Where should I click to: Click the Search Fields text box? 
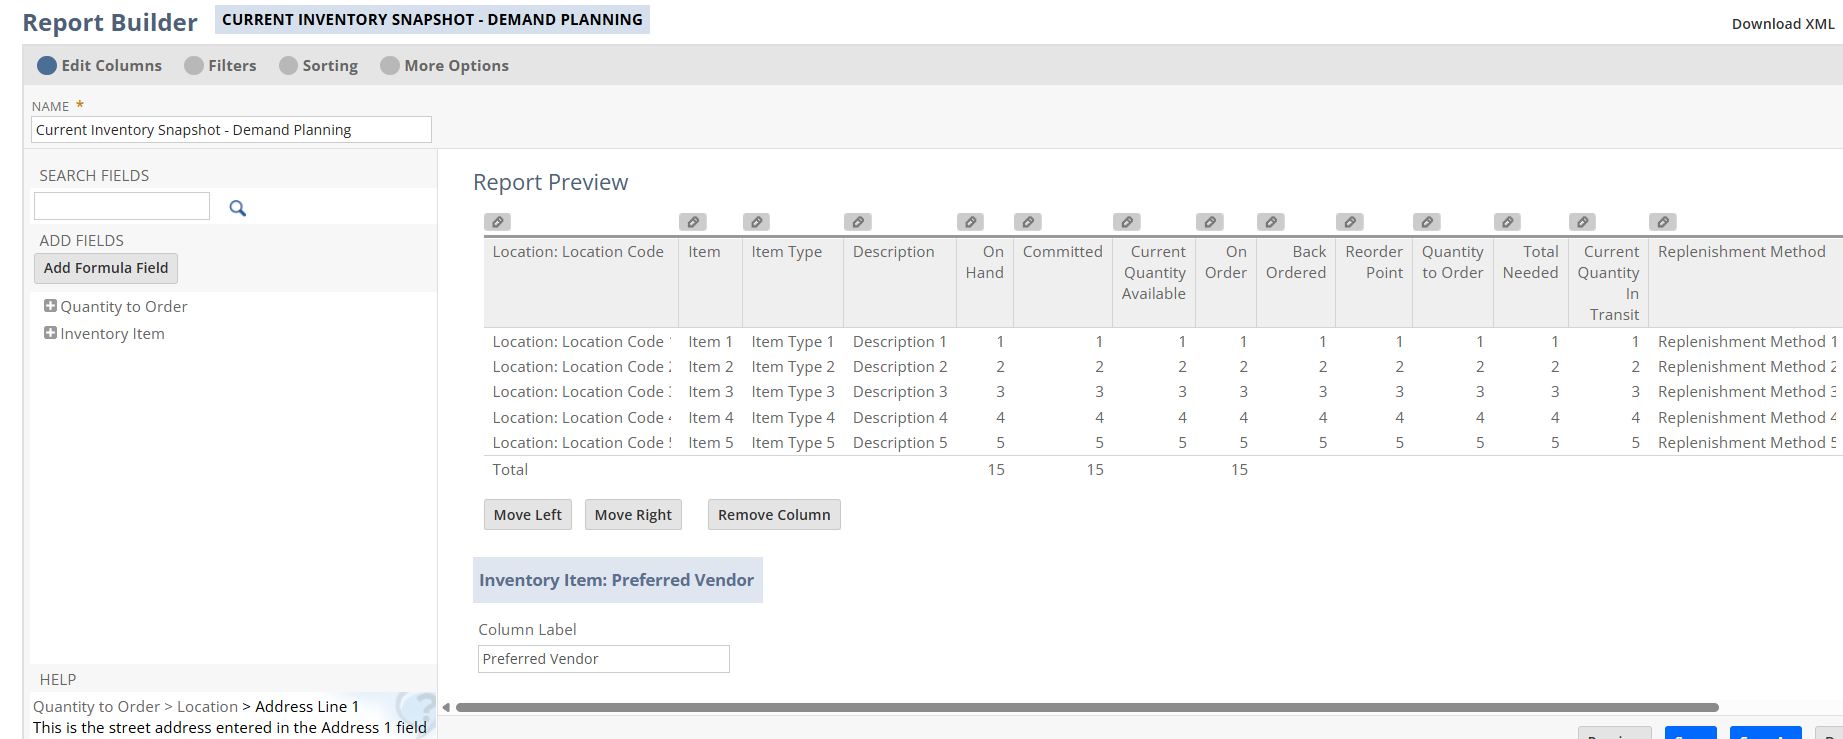122,206
